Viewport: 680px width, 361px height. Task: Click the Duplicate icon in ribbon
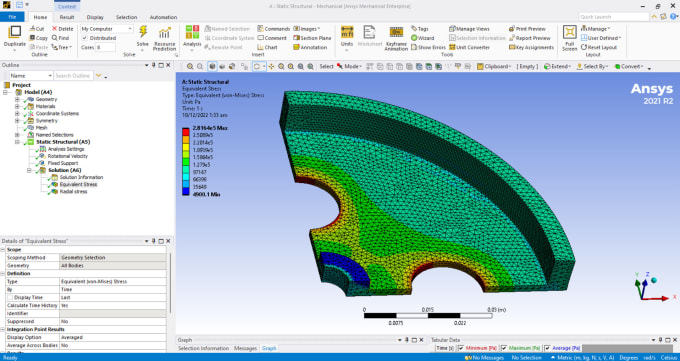(15, 32)
